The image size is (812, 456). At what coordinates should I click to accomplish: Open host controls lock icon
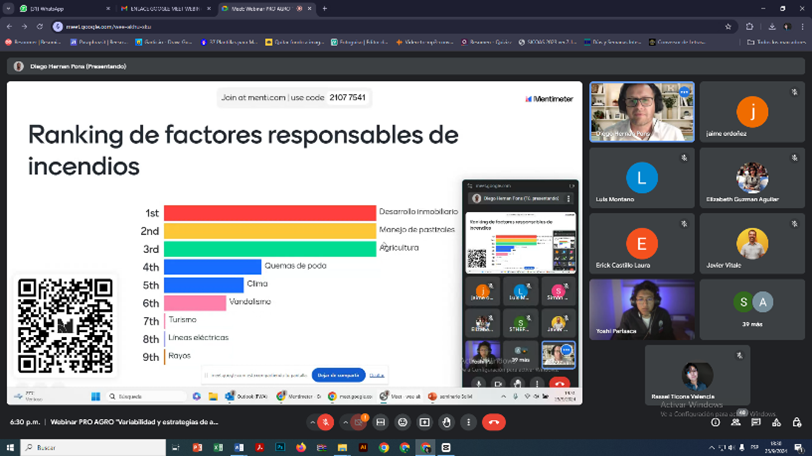[796, 422]
